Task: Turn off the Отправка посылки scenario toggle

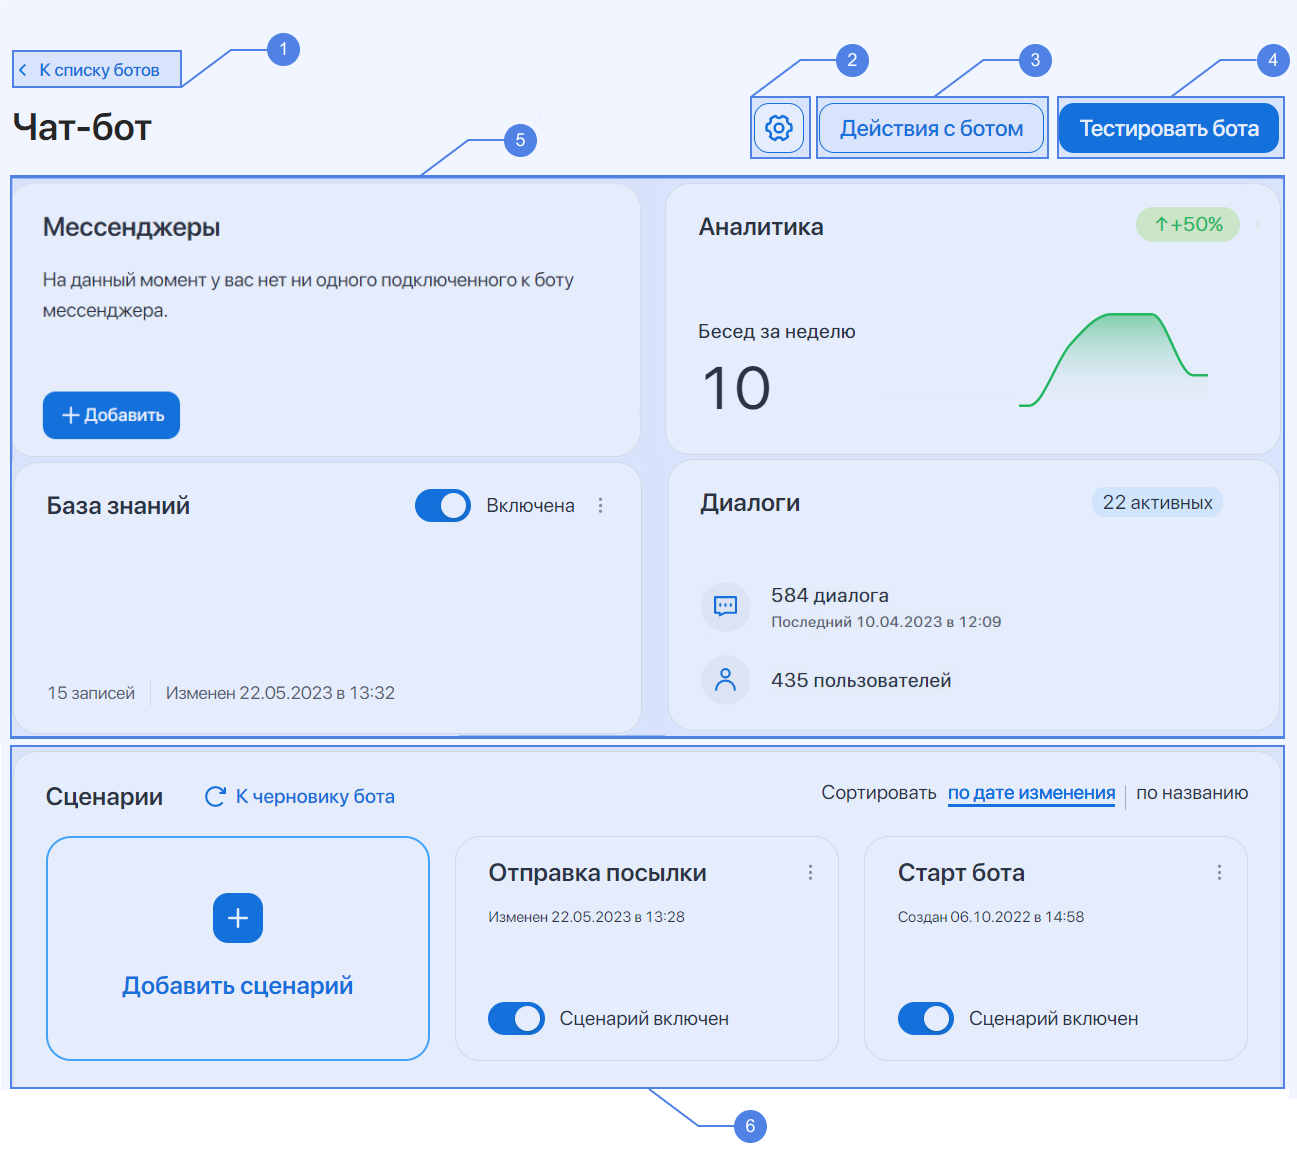Action: (x=516, y=1018)
